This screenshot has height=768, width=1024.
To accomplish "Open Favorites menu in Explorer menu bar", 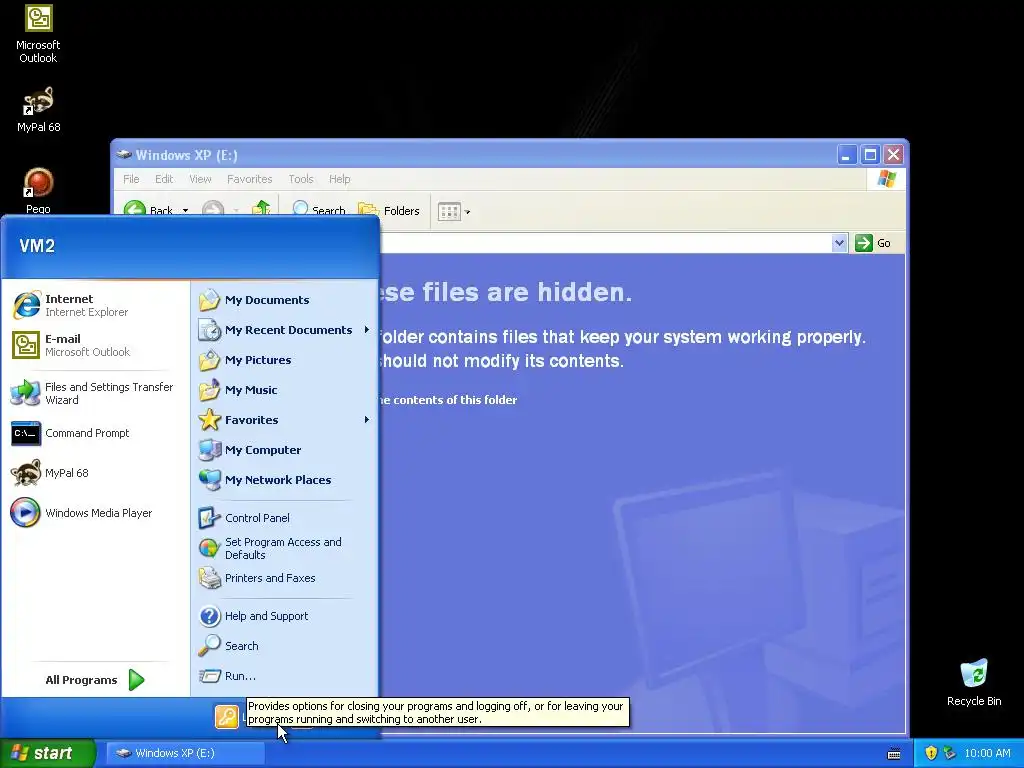I will point(249,179).
